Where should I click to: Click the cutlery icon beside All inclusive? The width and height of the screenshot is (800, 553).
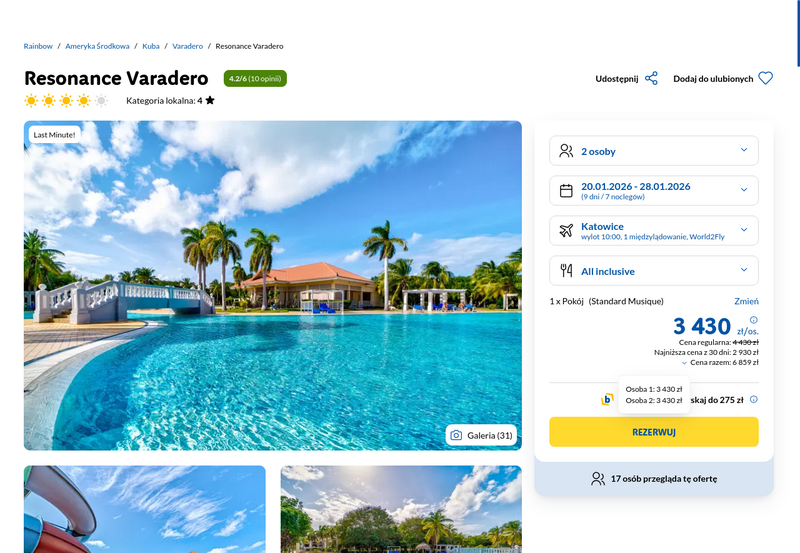566,270
